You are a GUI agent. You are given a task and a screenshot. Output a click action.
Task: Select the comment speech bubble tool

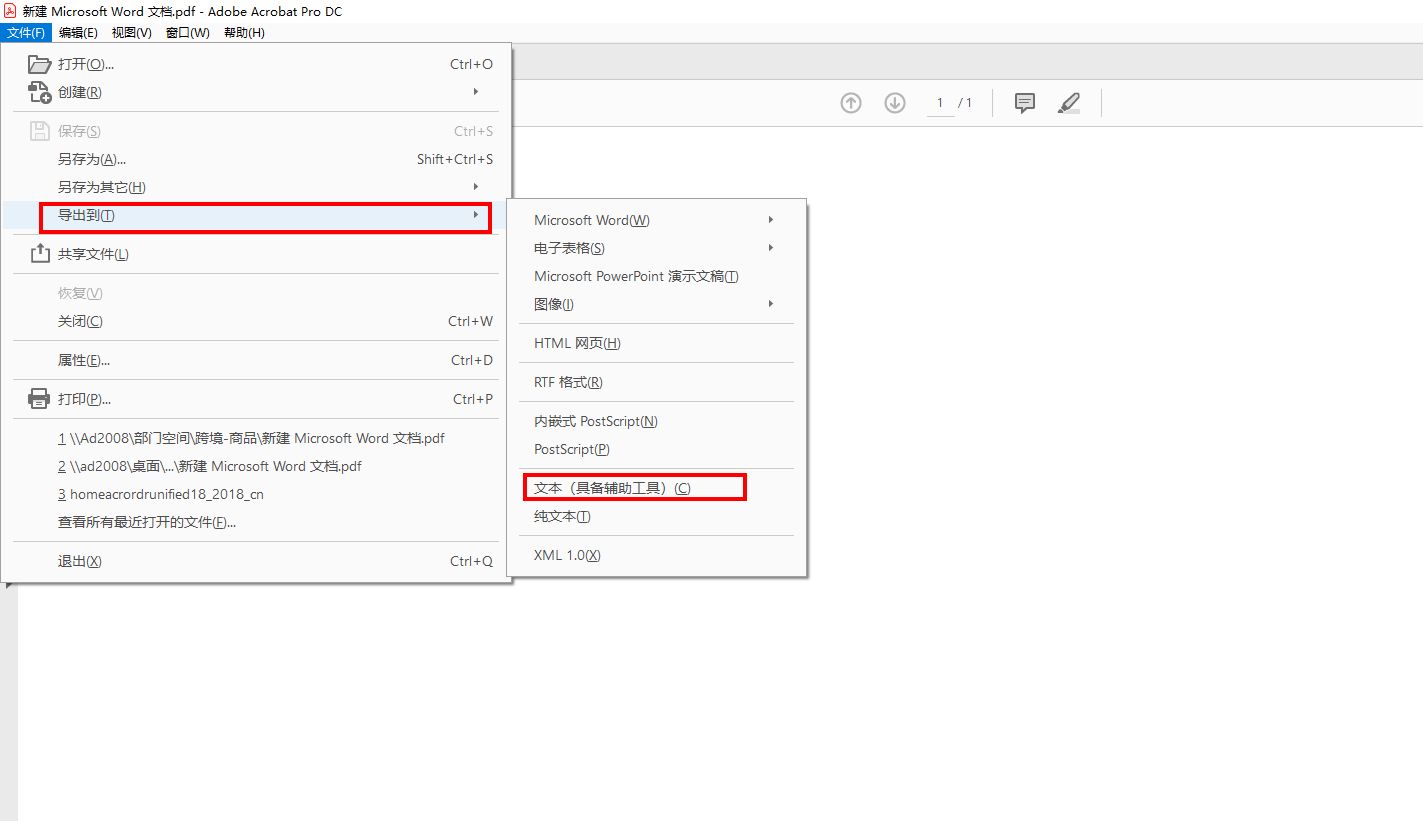[1025, 103]
